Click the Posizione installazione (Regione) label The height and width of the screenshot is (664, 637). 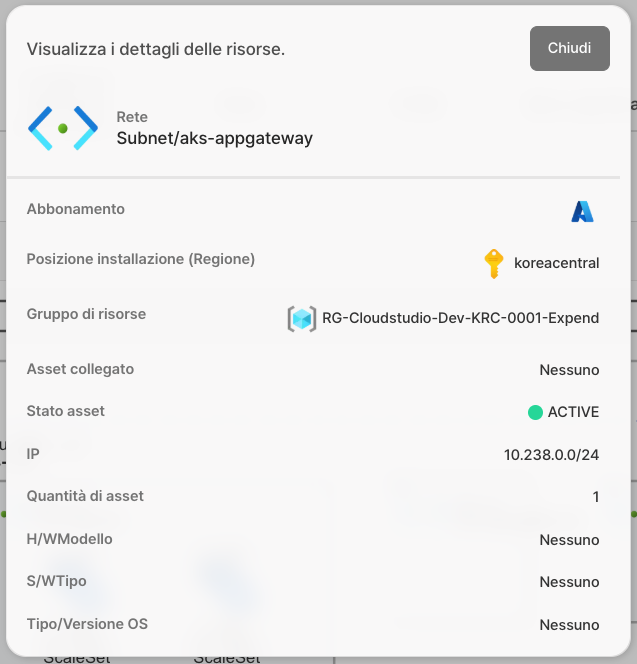point(141,259)
